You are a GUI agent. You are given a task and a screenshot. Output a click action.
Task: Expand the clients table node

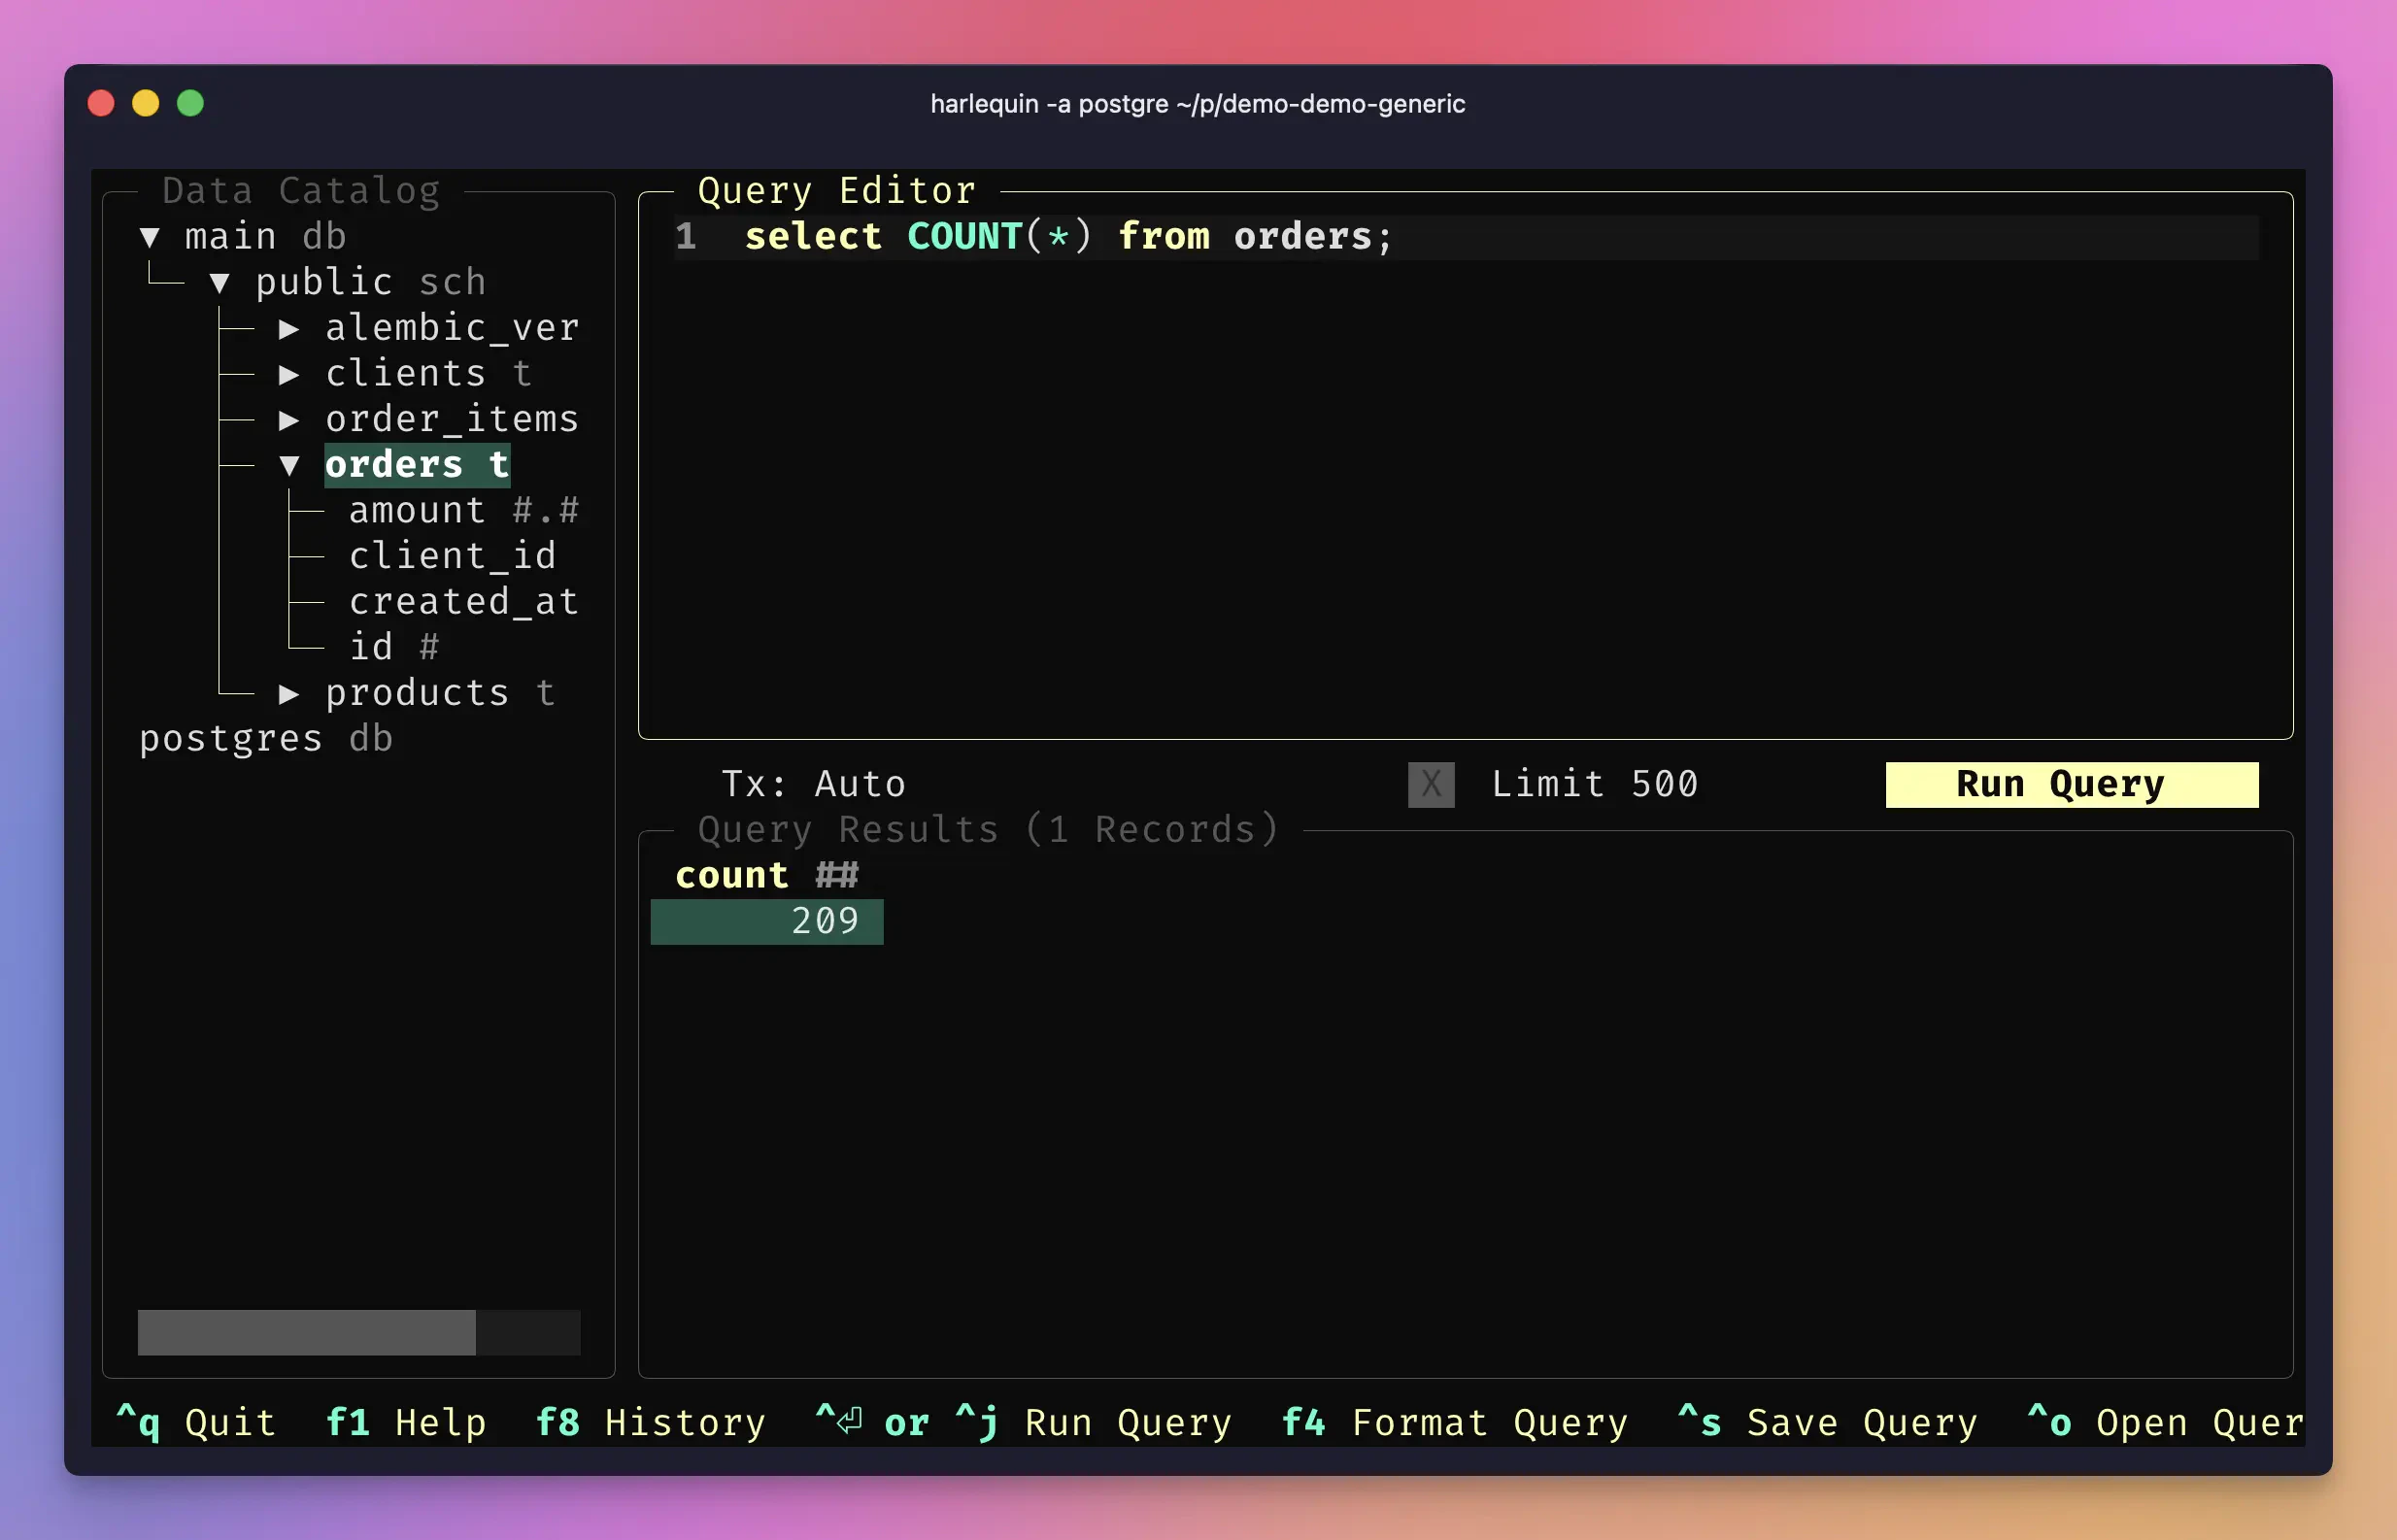289,374
